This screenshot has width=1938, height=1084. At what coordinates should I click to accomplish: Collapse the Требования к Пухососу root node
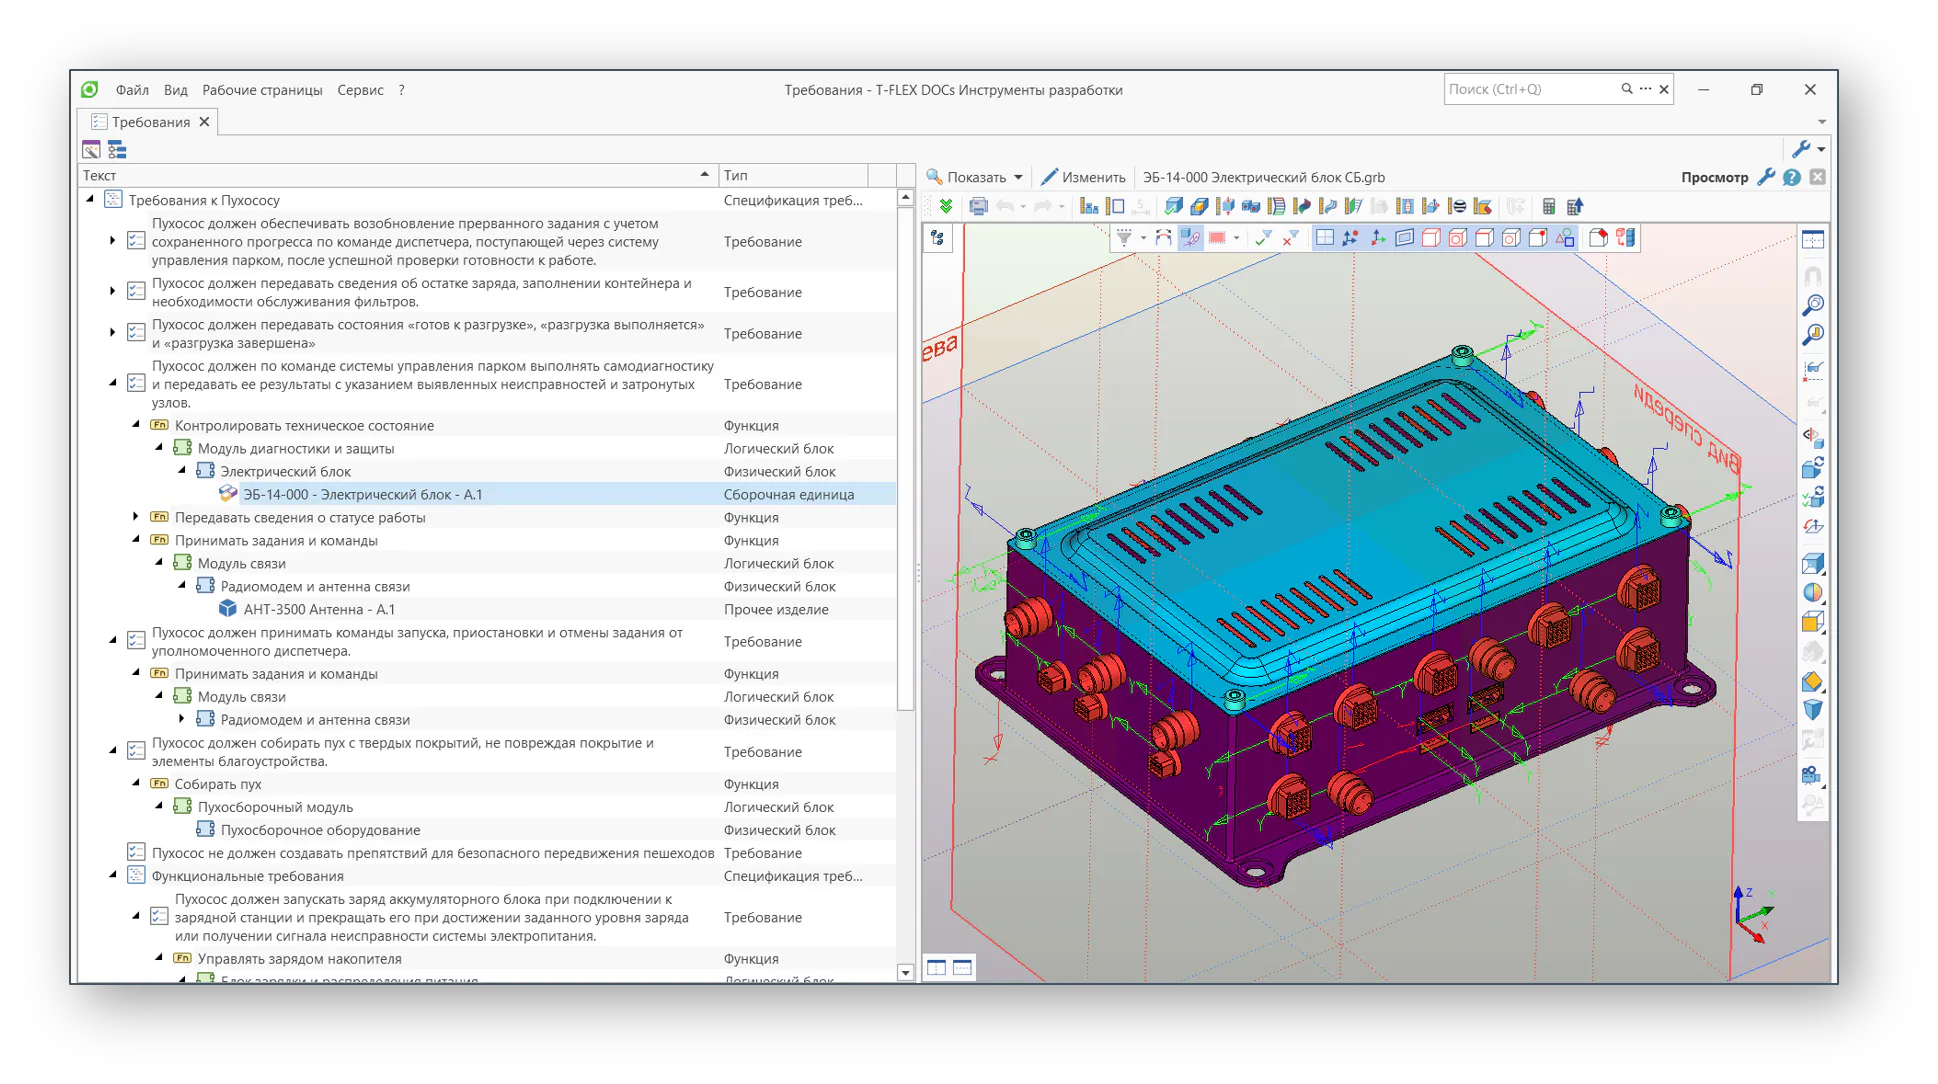pyautogui.click(x=90, y=200)
